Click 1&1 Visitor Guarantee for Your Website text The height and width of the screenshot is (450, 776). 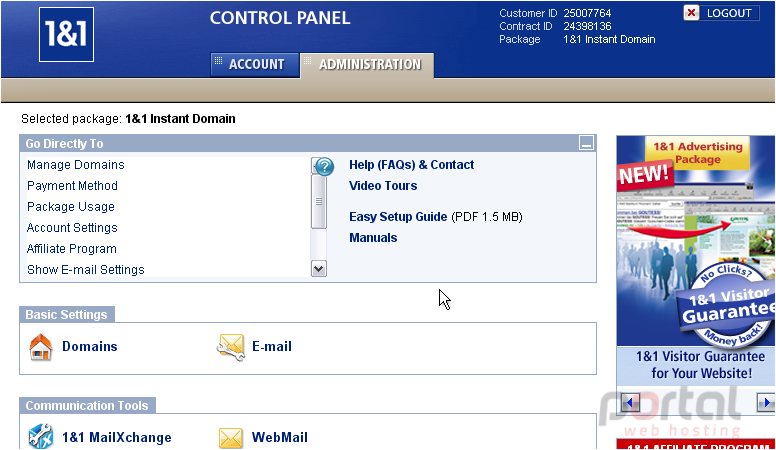point(700,365)
